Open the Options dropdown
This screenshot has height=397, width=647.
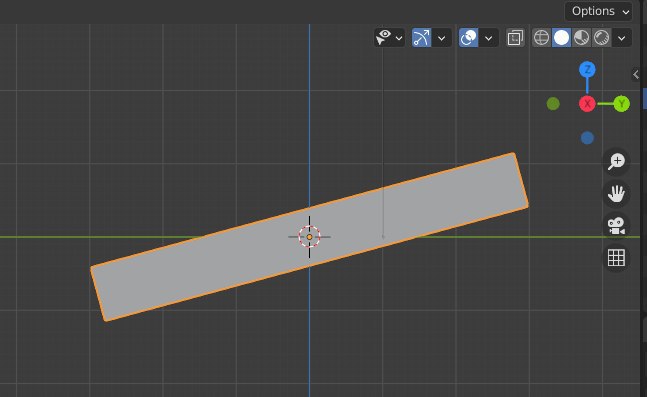(598, 11)
